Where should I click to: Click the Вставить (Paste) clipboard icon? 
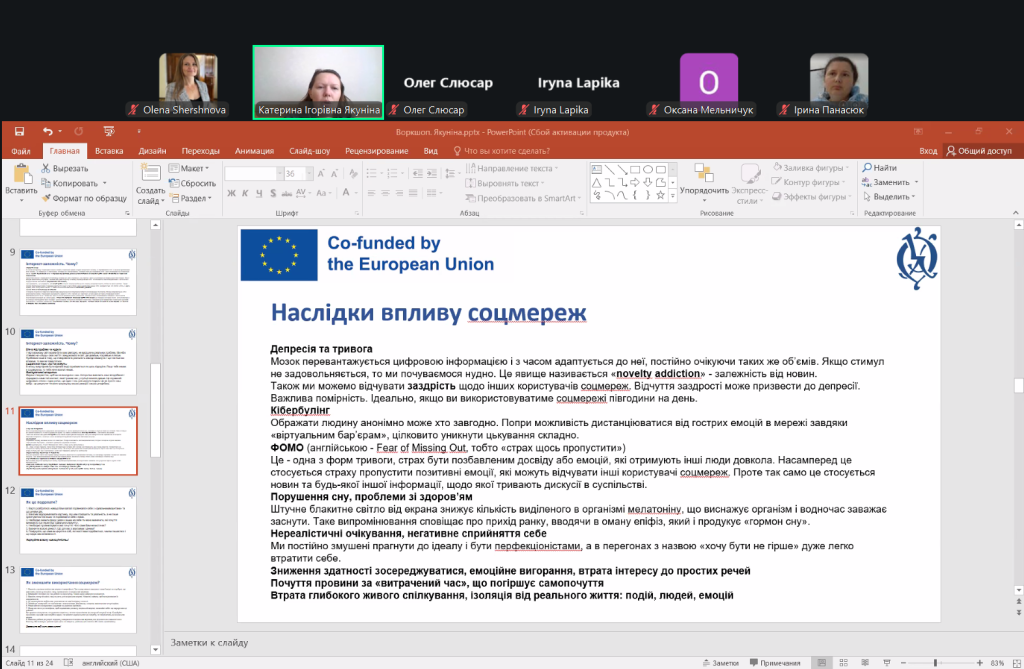(x=20, y=176)
